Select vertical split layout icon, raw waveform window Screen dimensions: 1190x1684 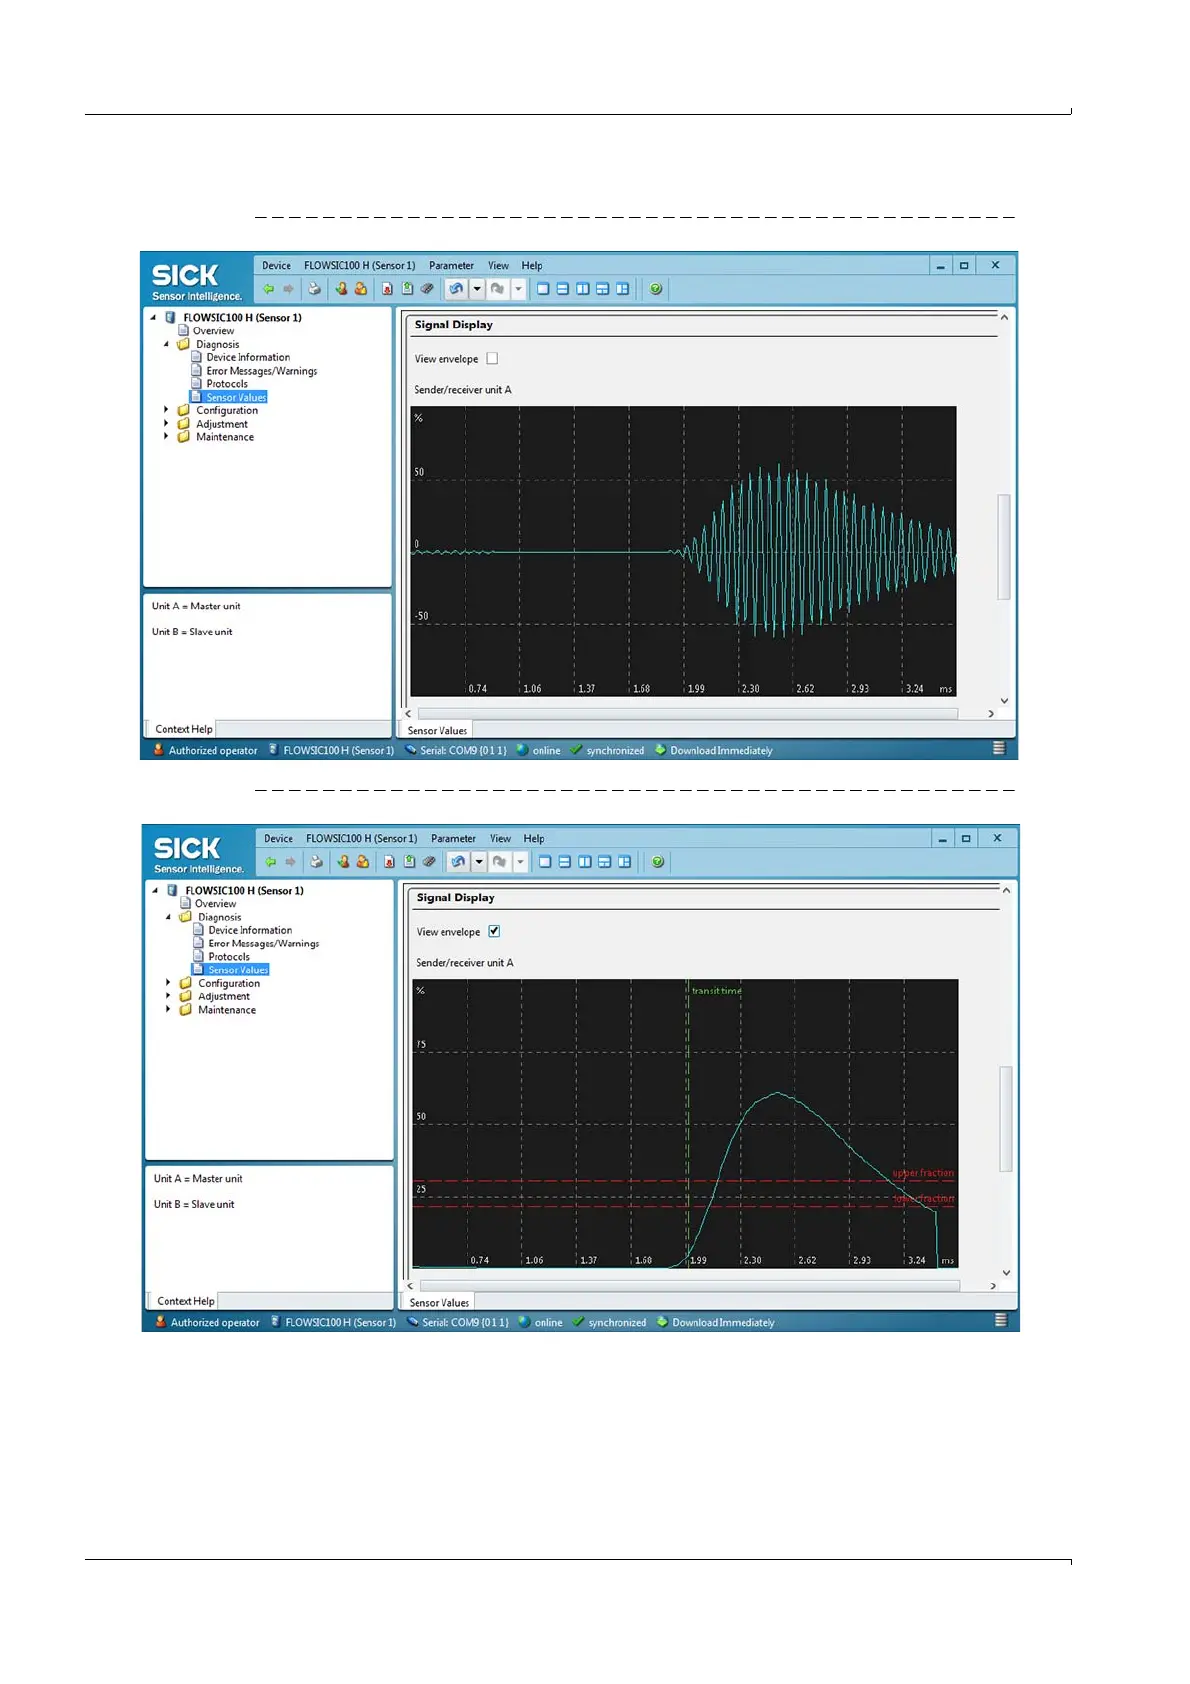583,289
